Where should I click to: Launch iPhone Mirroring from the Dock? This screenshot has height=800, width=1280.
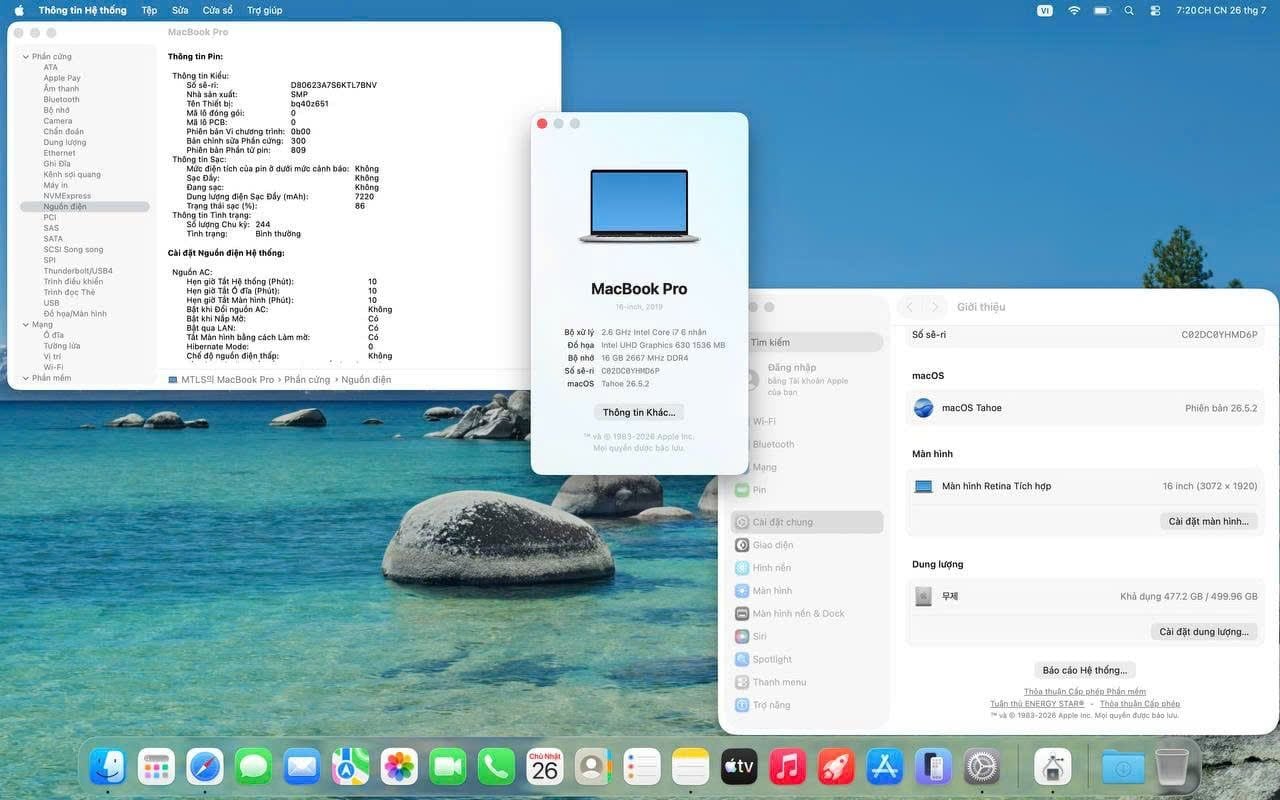pos(933,767)
